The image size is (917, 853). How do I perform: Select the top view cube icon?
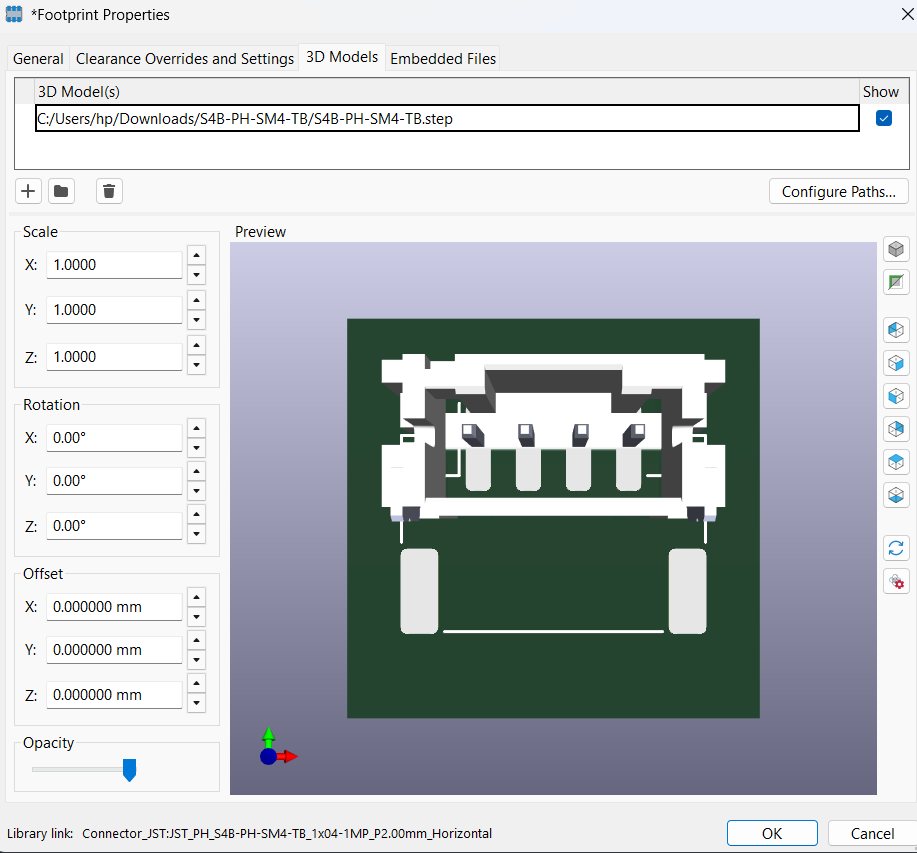[x=895, y=462]
